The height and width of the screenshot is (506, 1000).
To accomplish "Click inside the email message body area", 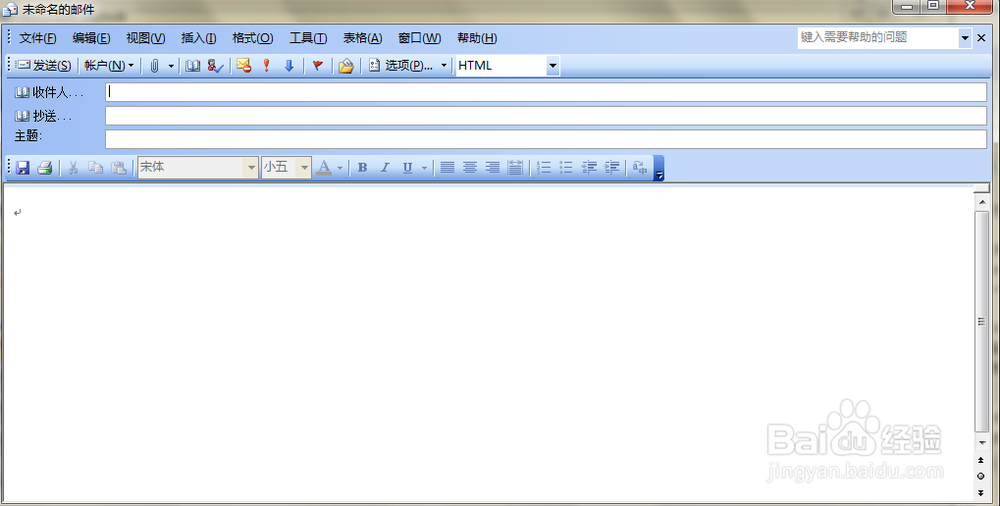I will [x=489, y=345].
